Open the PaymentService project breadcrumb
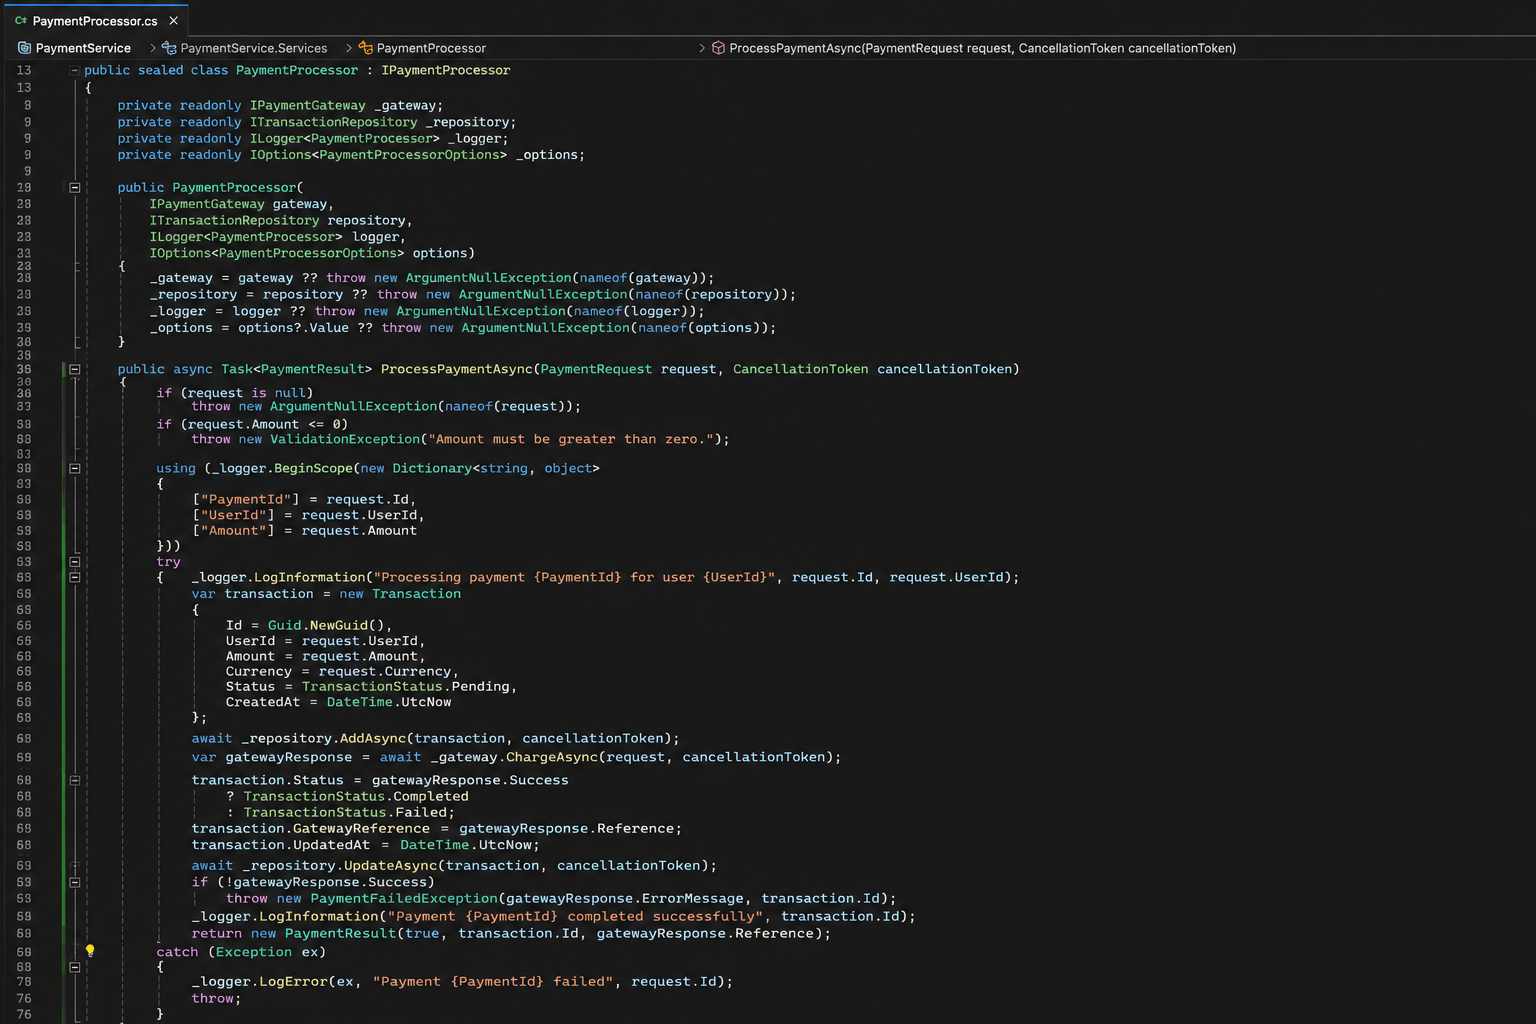The image size is (1536, 1024). tap(74, 48)
